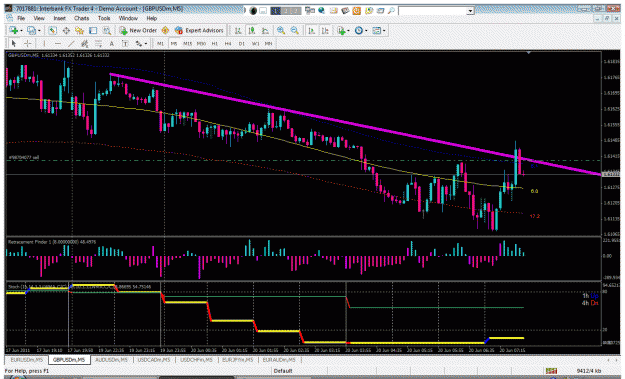Click the magnifier search icon in title bar
This screenshot has height=379, width=625.
(392, 10)
